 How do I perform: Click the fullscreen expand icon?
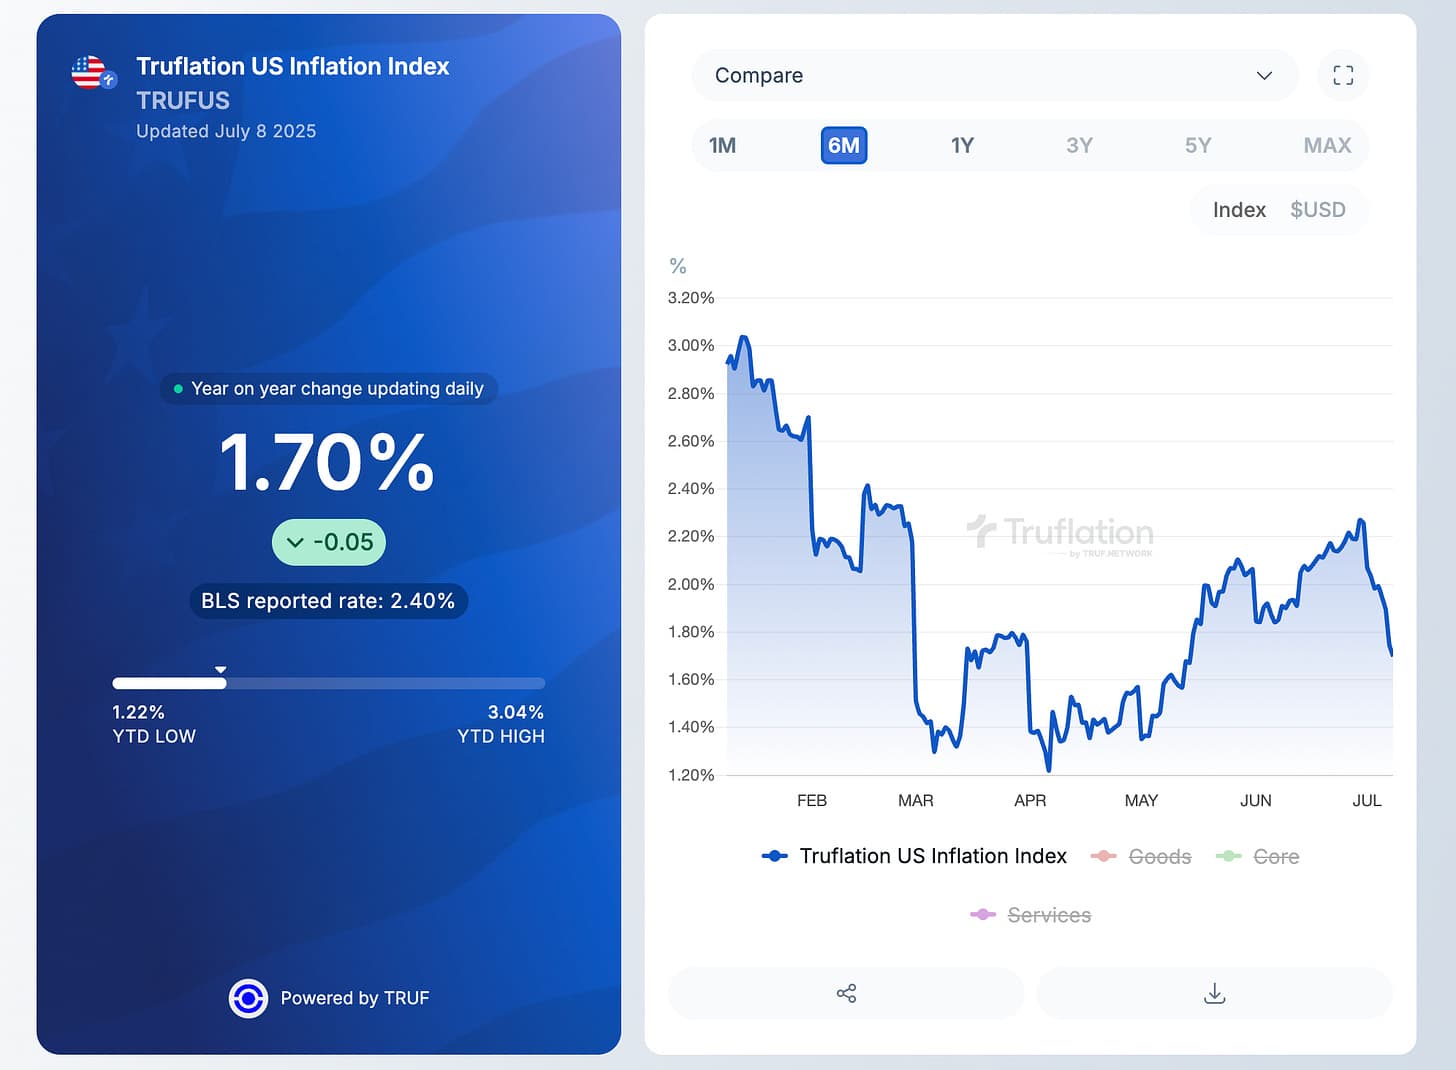1343,75
